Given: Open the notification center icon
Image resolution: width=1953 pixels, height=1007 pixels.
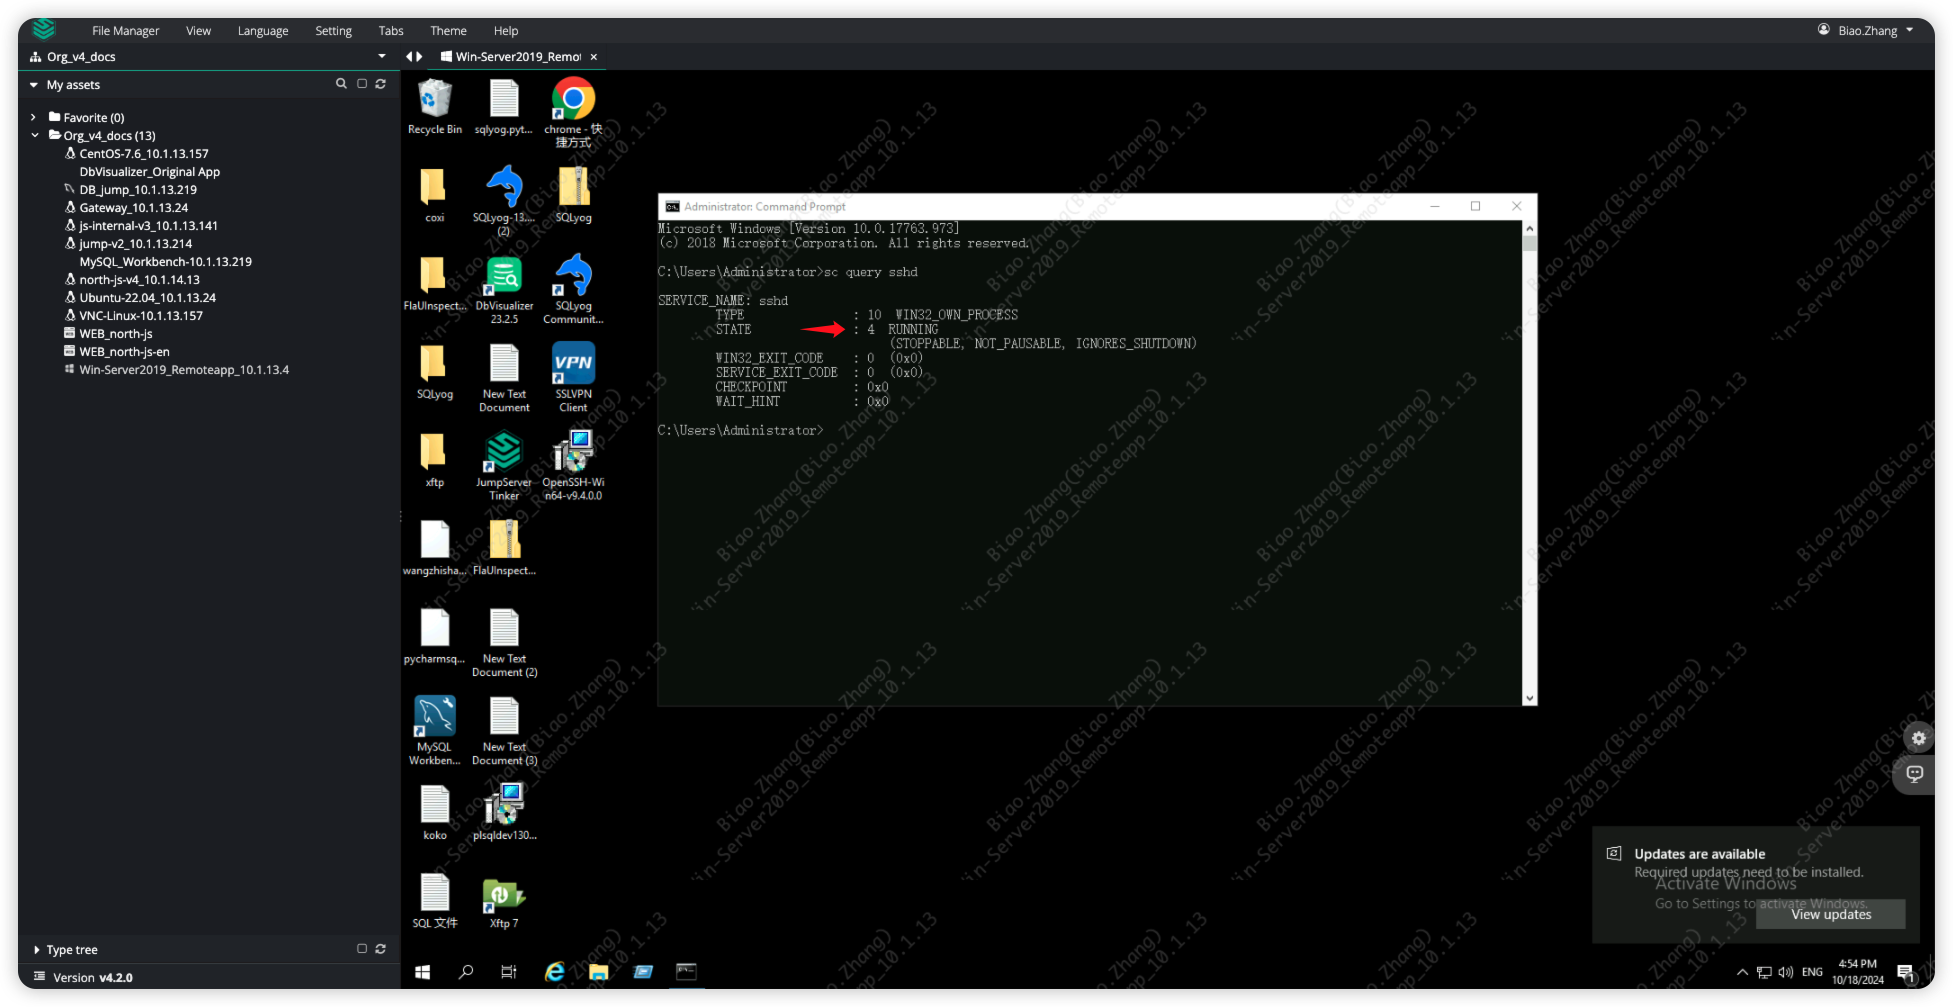Looking at the screenshot, I should 1905,972.
